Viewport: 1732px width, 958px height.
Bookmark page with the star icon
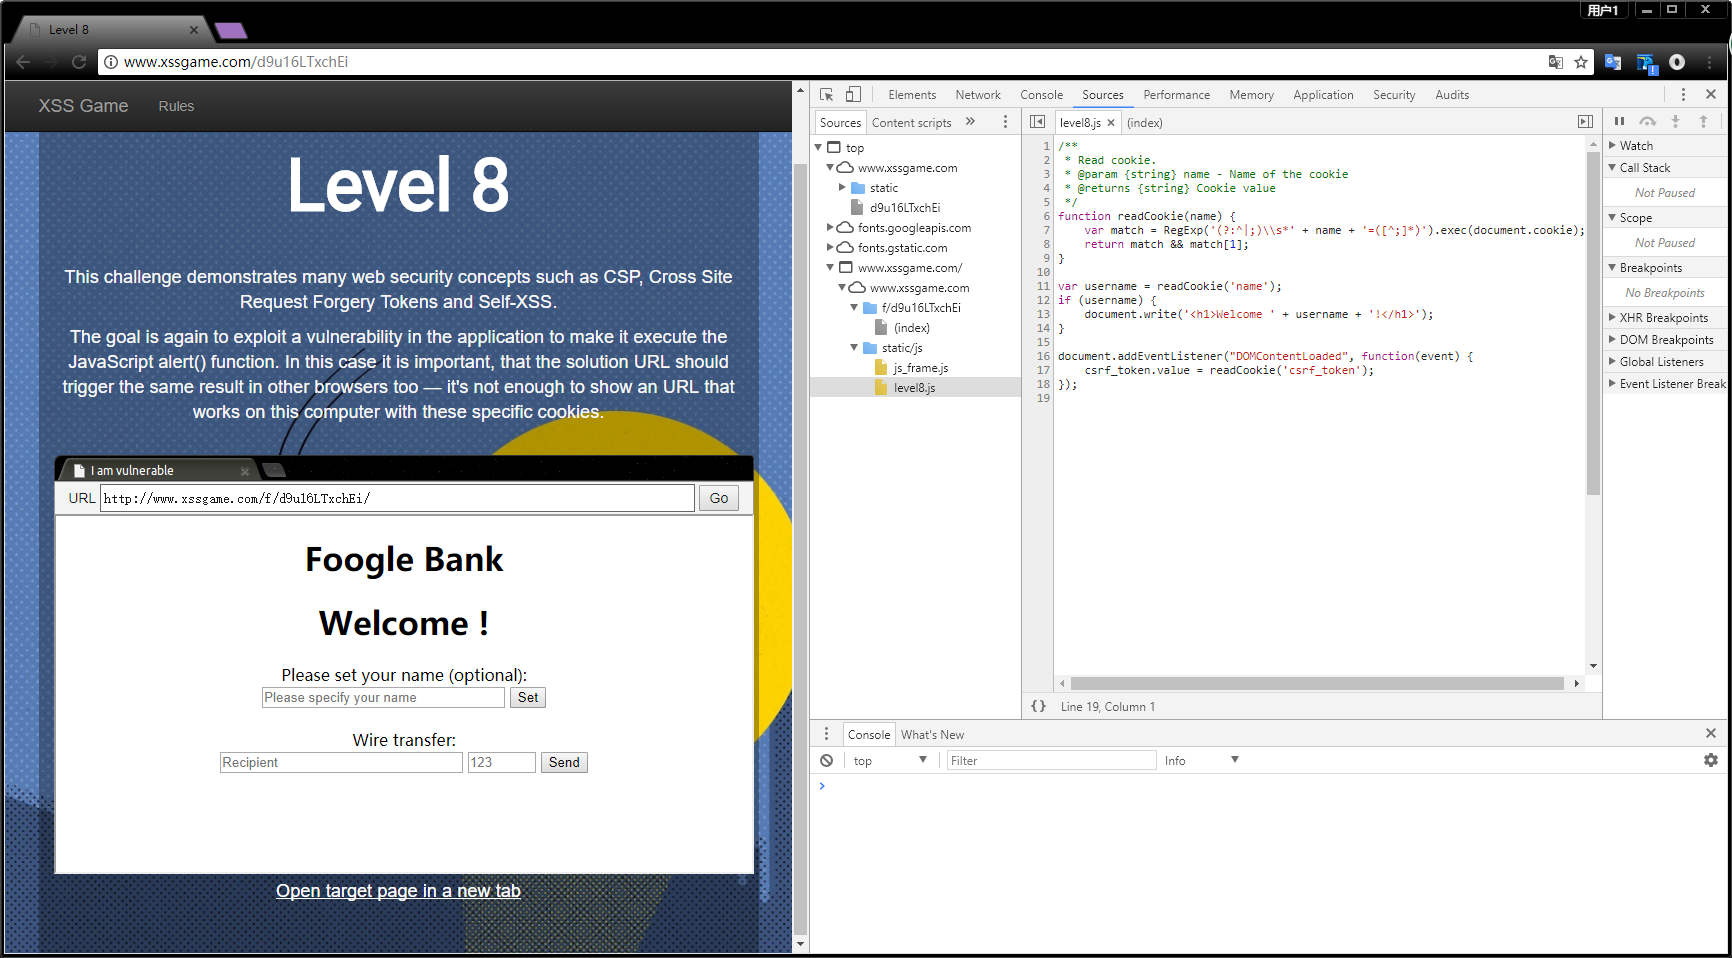pyautogui.click(x=1581, y=62)
